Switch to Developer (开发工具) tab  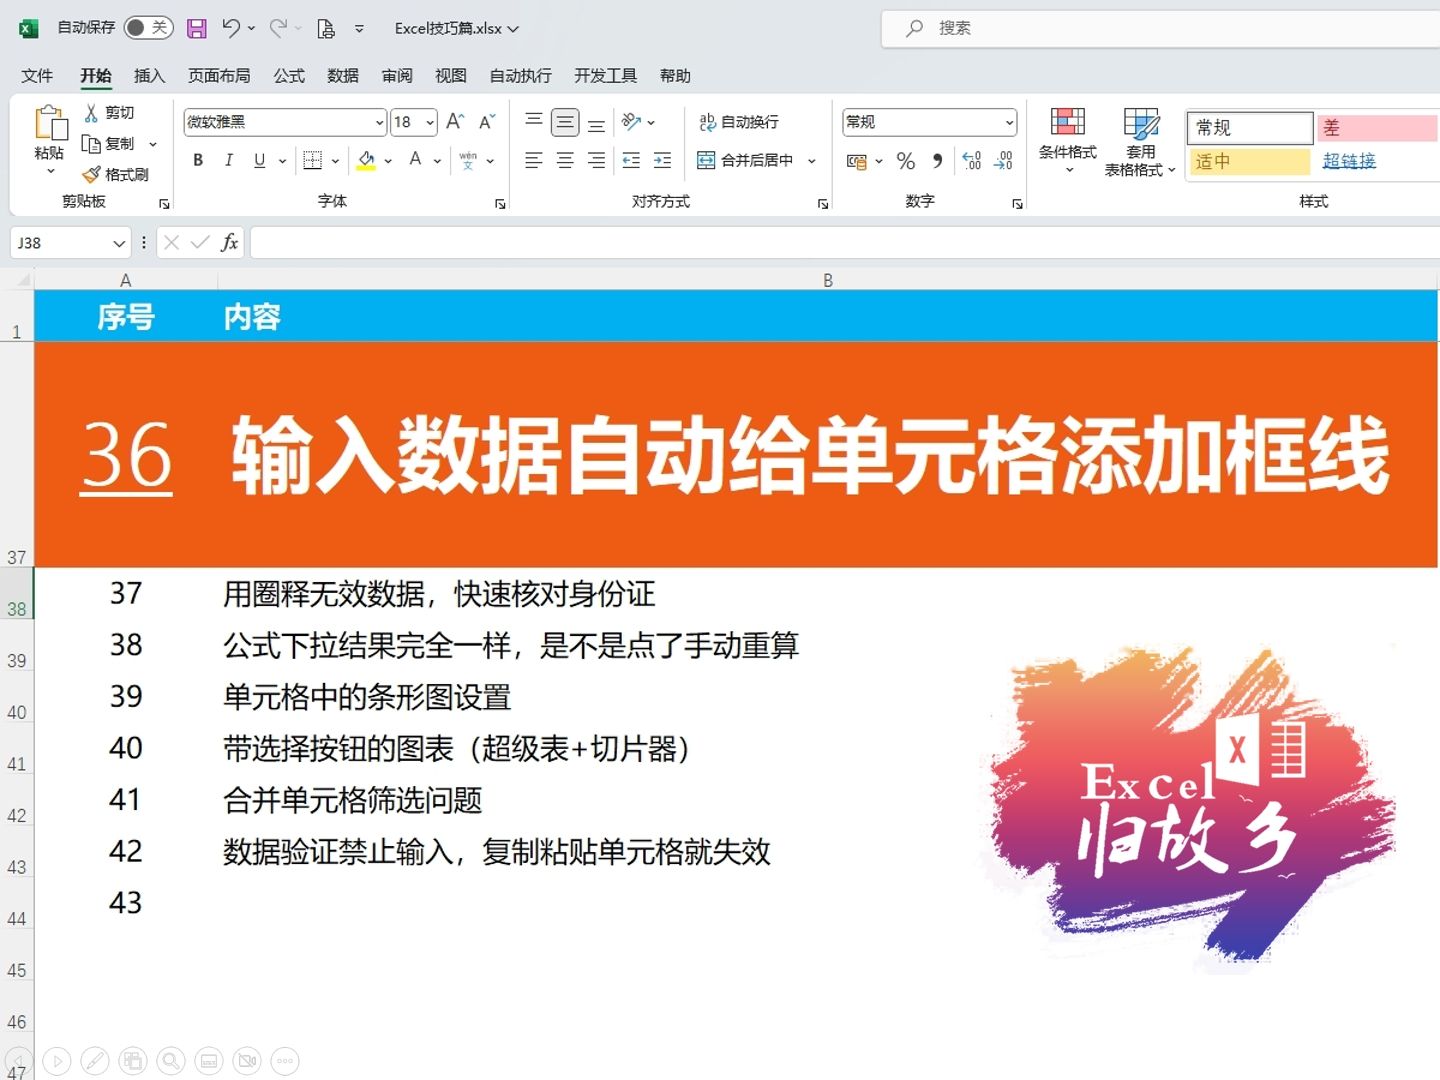[605, 76]
